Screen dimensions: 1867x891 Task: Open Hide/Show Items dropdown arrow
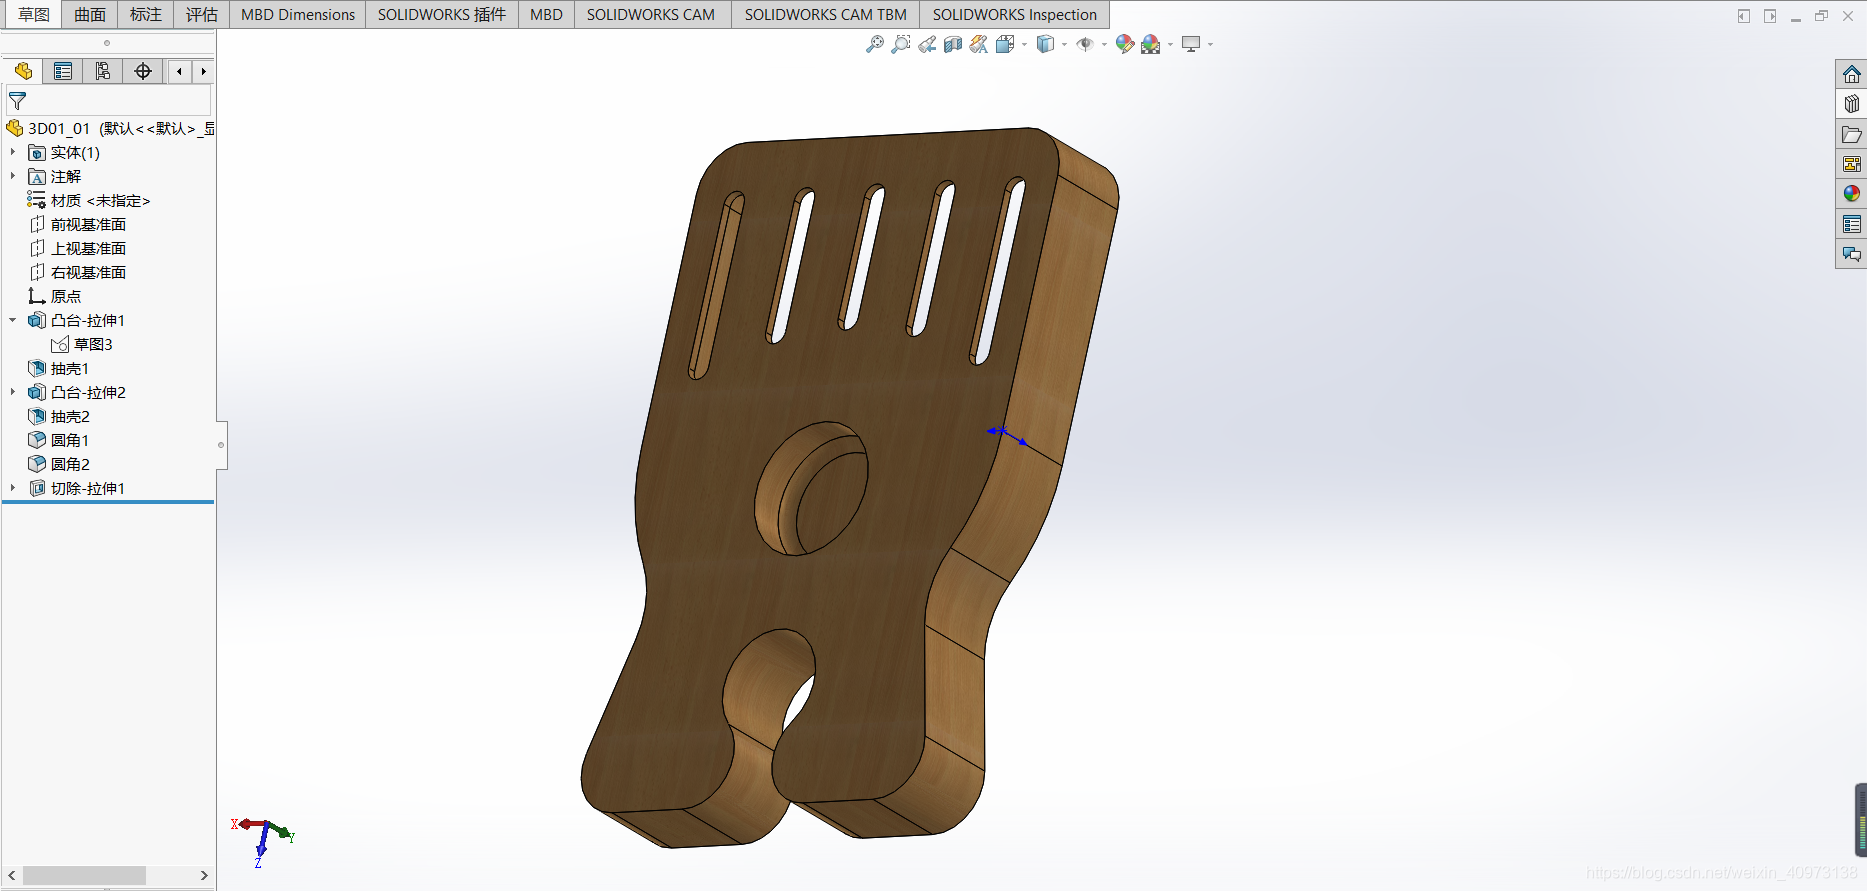pyautogui.click(x=1104, y=44)
